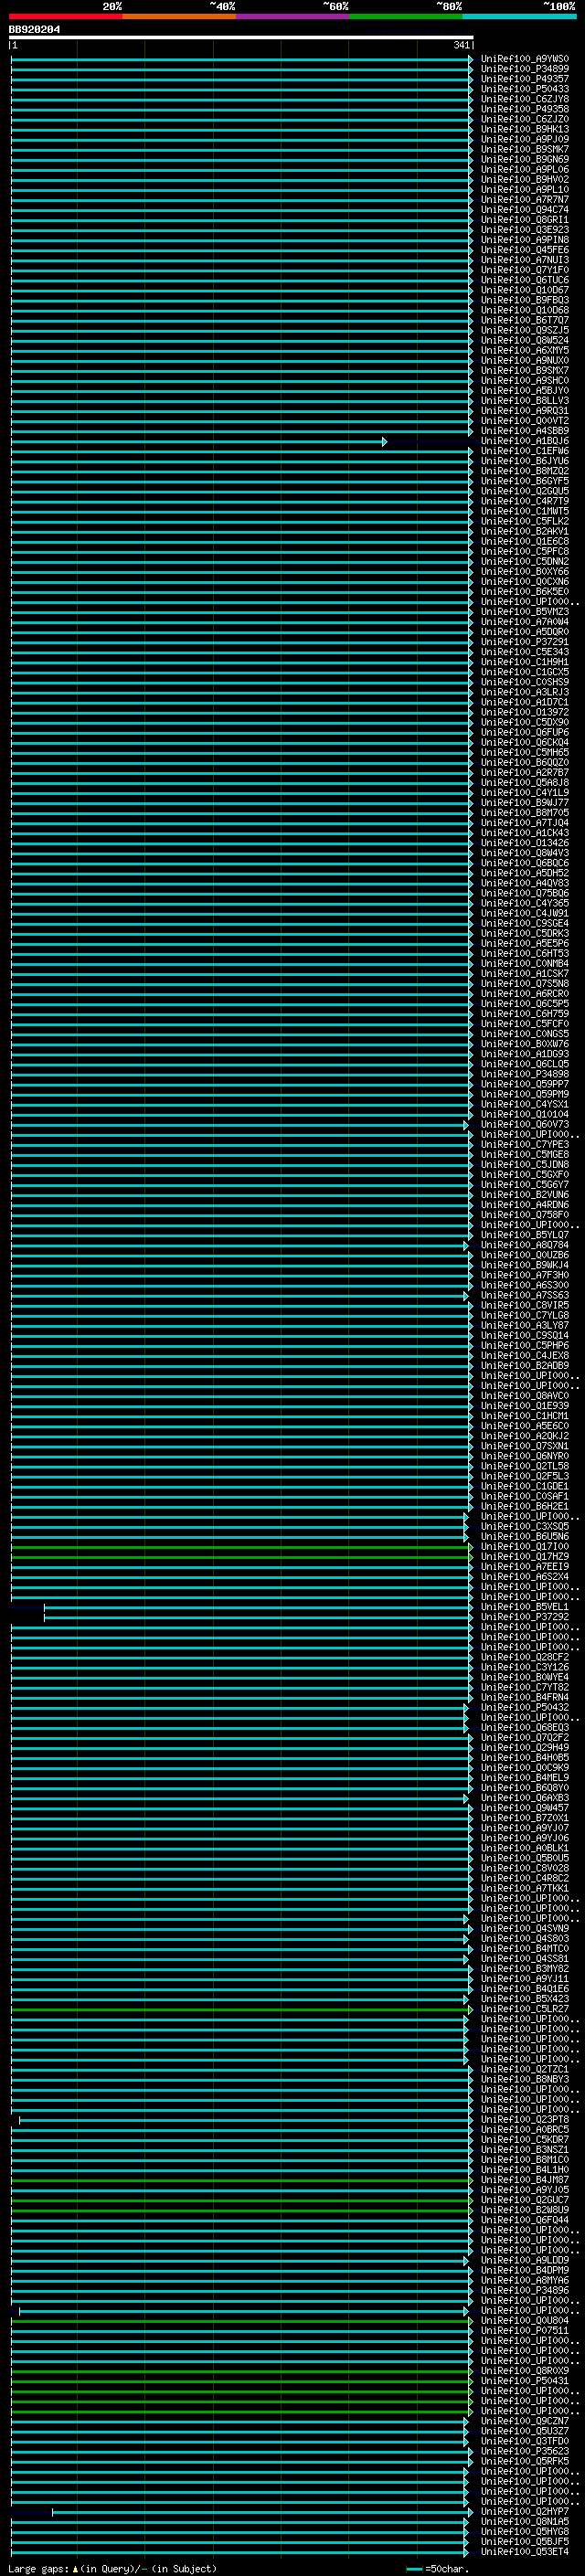Select hit UniRef100_C1EFW6
Viewport: 585px width, 2576px height.
click(524, 451)
